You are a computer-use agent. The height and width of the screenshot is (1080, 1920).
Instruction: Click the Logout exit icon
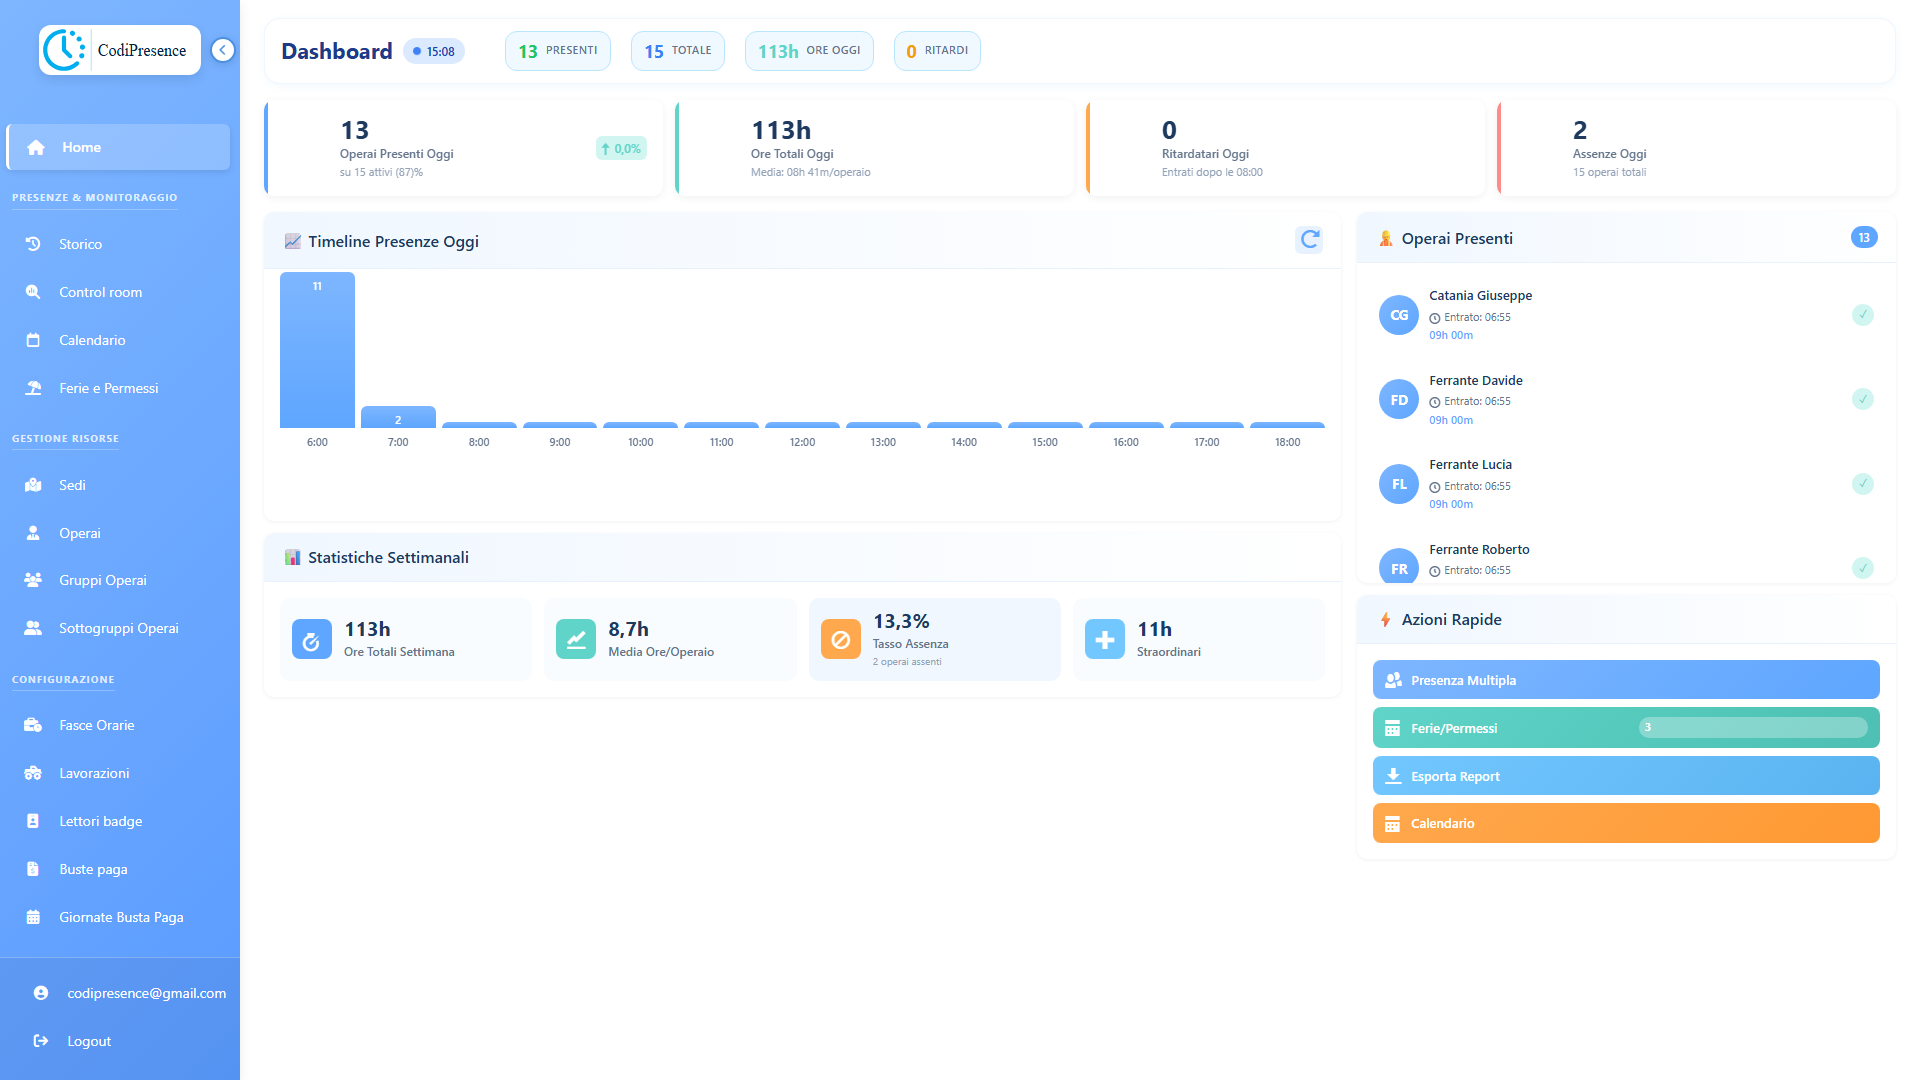(x=41, y=1041)
